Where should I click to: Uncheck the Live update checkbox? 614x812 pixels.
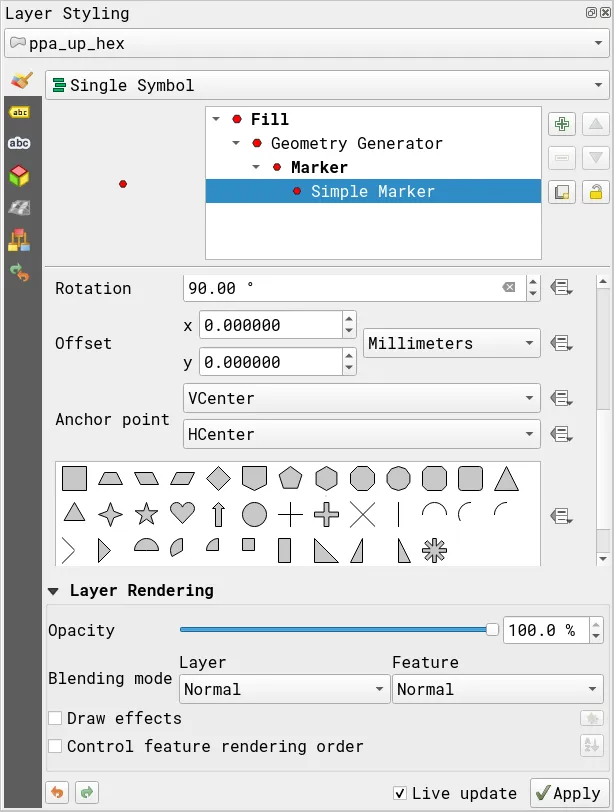coord(400,793)
